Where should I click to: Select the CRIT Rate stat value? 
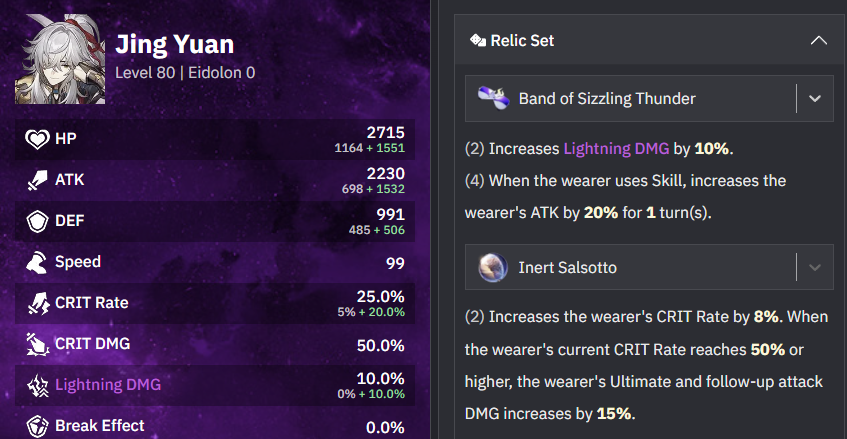[x=380, y=296]
